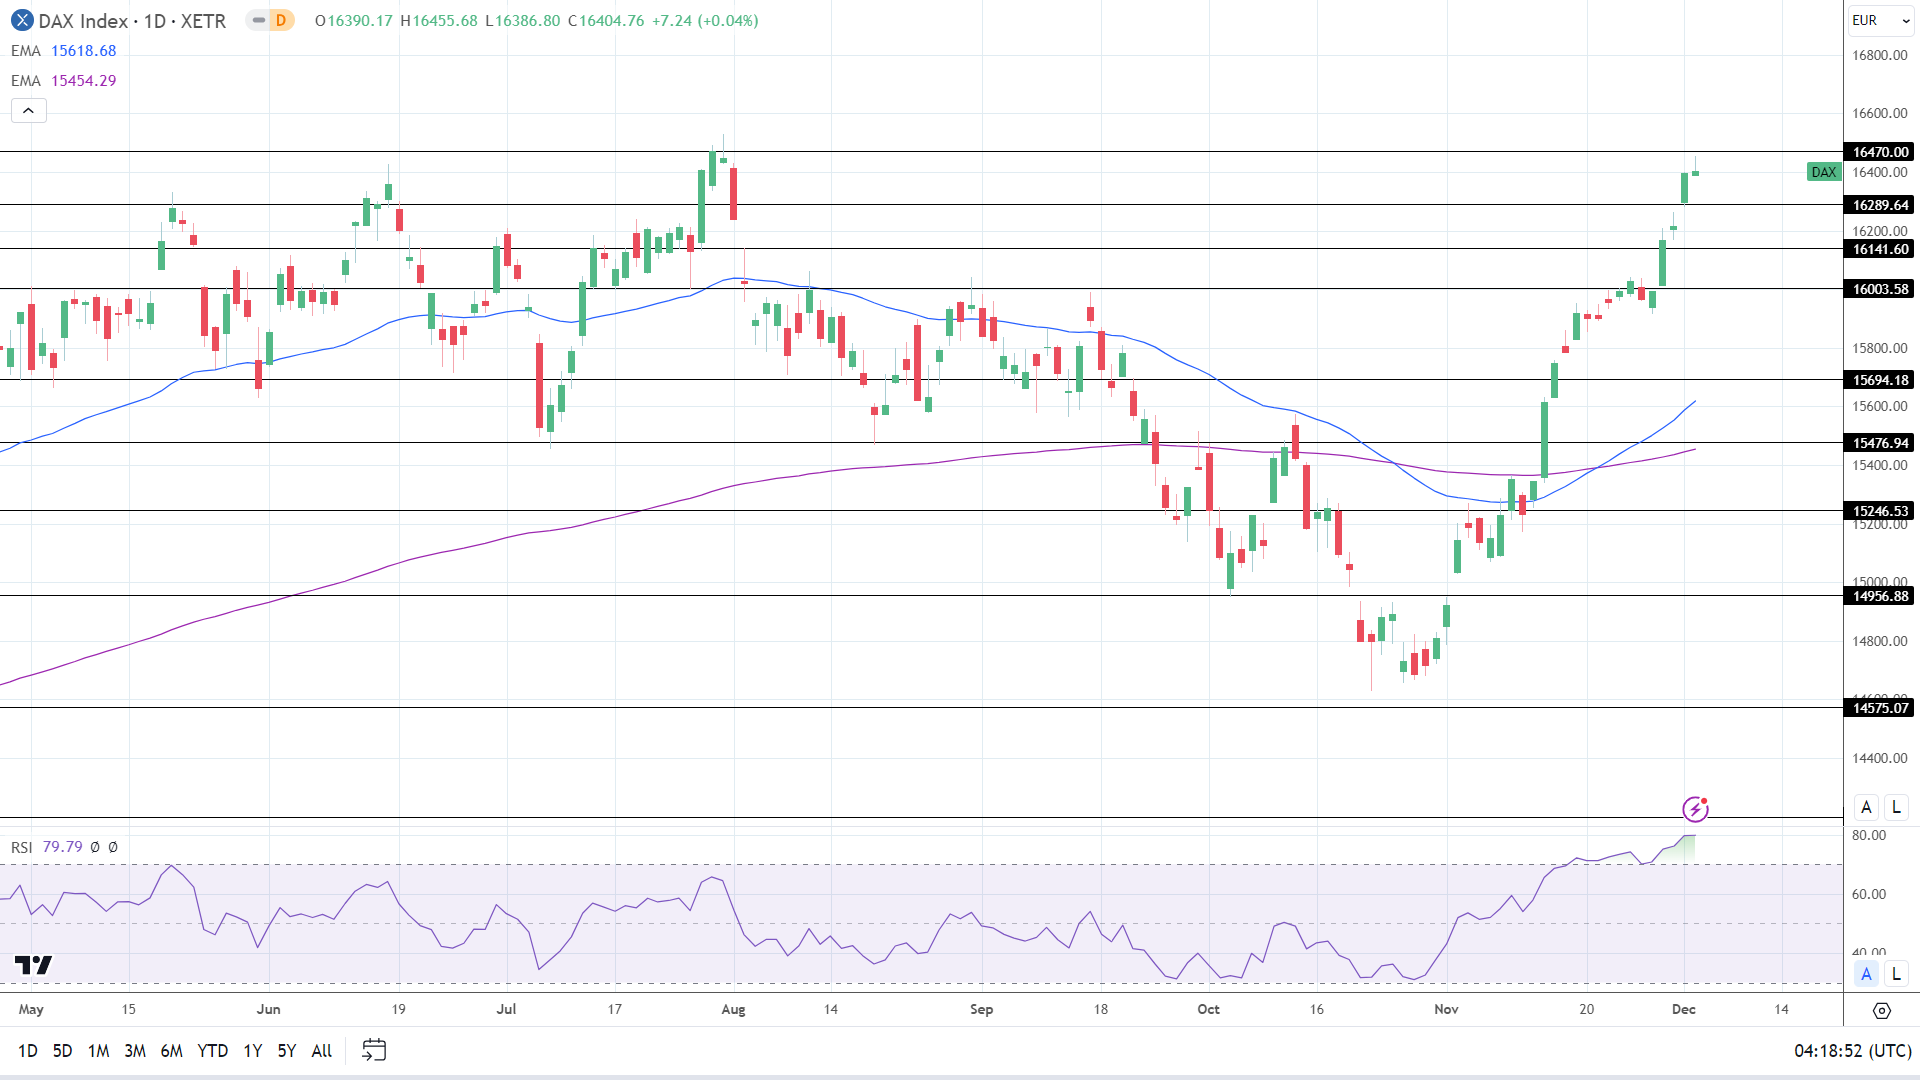Select the 5Y time range

287,1051
